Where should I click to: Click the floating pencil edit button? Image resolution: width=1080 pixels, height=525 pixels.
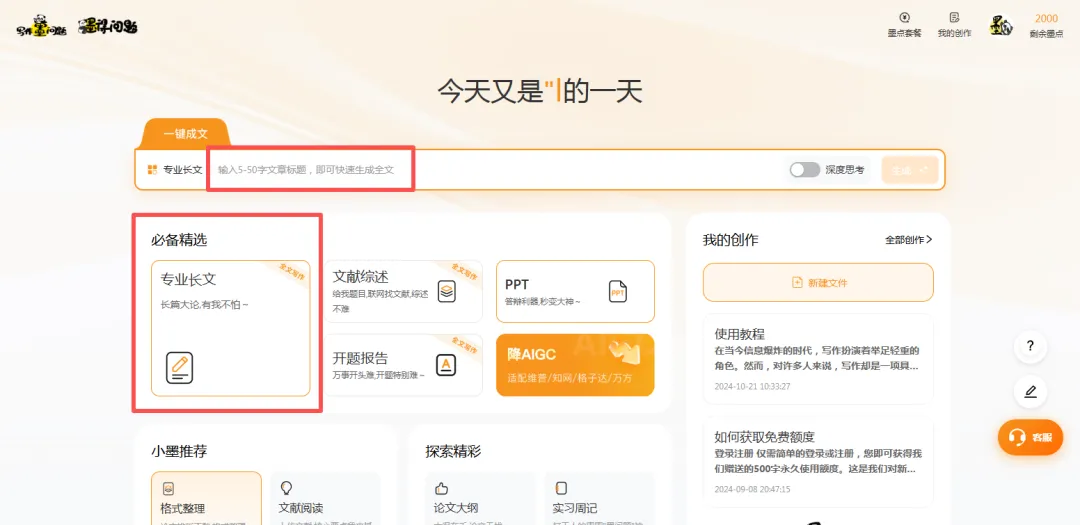point(1030,392)
